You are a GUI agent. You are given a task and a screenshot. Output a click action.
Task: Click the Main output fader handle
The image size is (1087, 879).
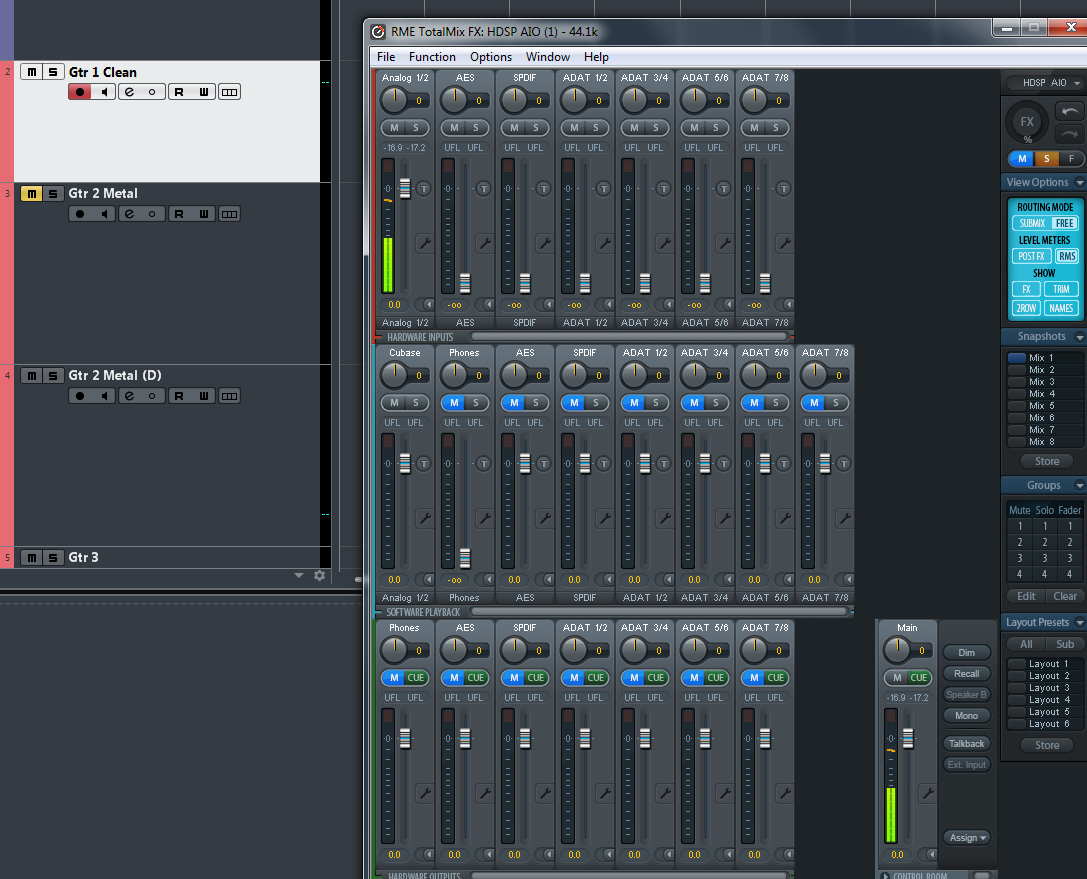click(908, 738)
